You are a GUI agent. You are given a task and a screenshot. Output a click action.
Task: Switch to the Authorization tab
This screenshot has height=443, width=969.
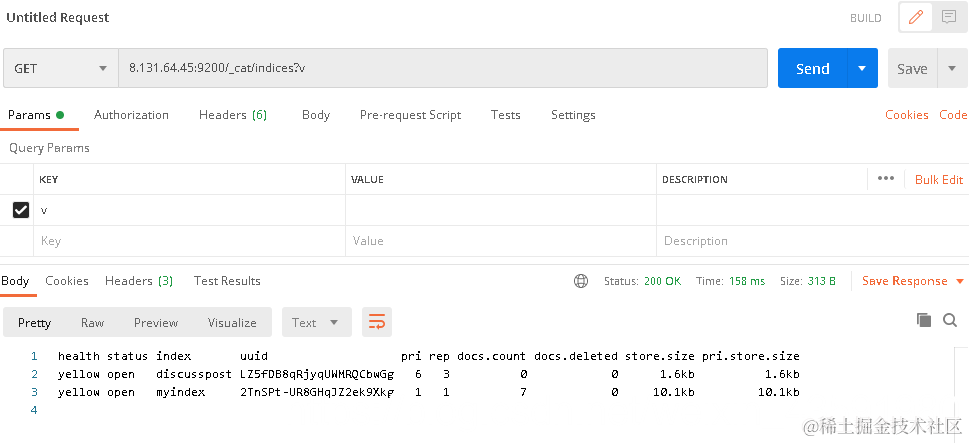tap(131, 115)
